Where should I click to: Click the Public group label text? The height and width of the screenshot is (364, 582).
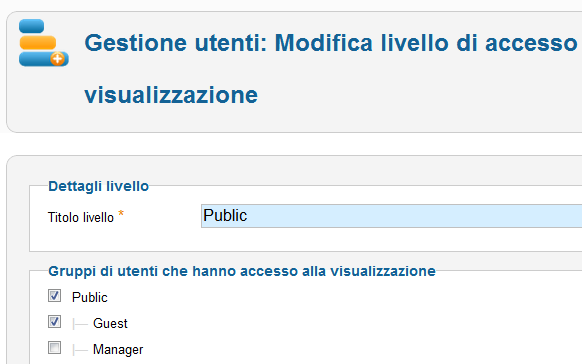coord(89,297)
